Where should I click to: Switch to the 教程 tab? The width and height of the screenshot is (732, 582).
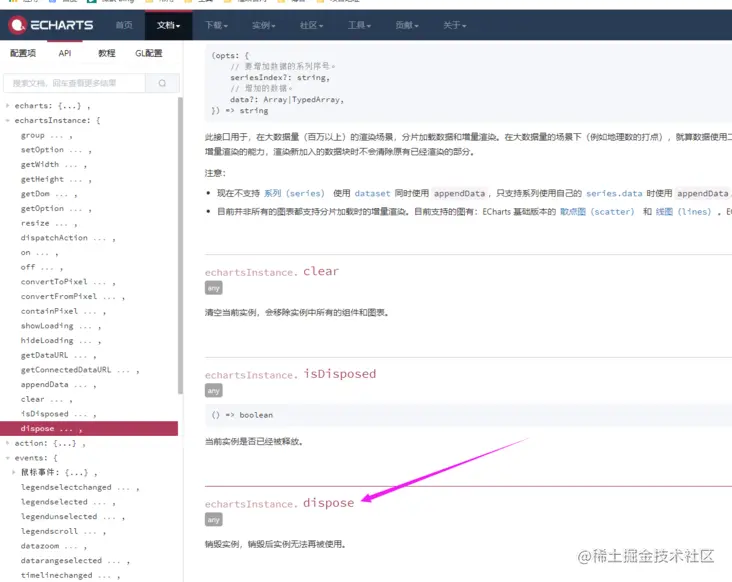click(106, 53)
